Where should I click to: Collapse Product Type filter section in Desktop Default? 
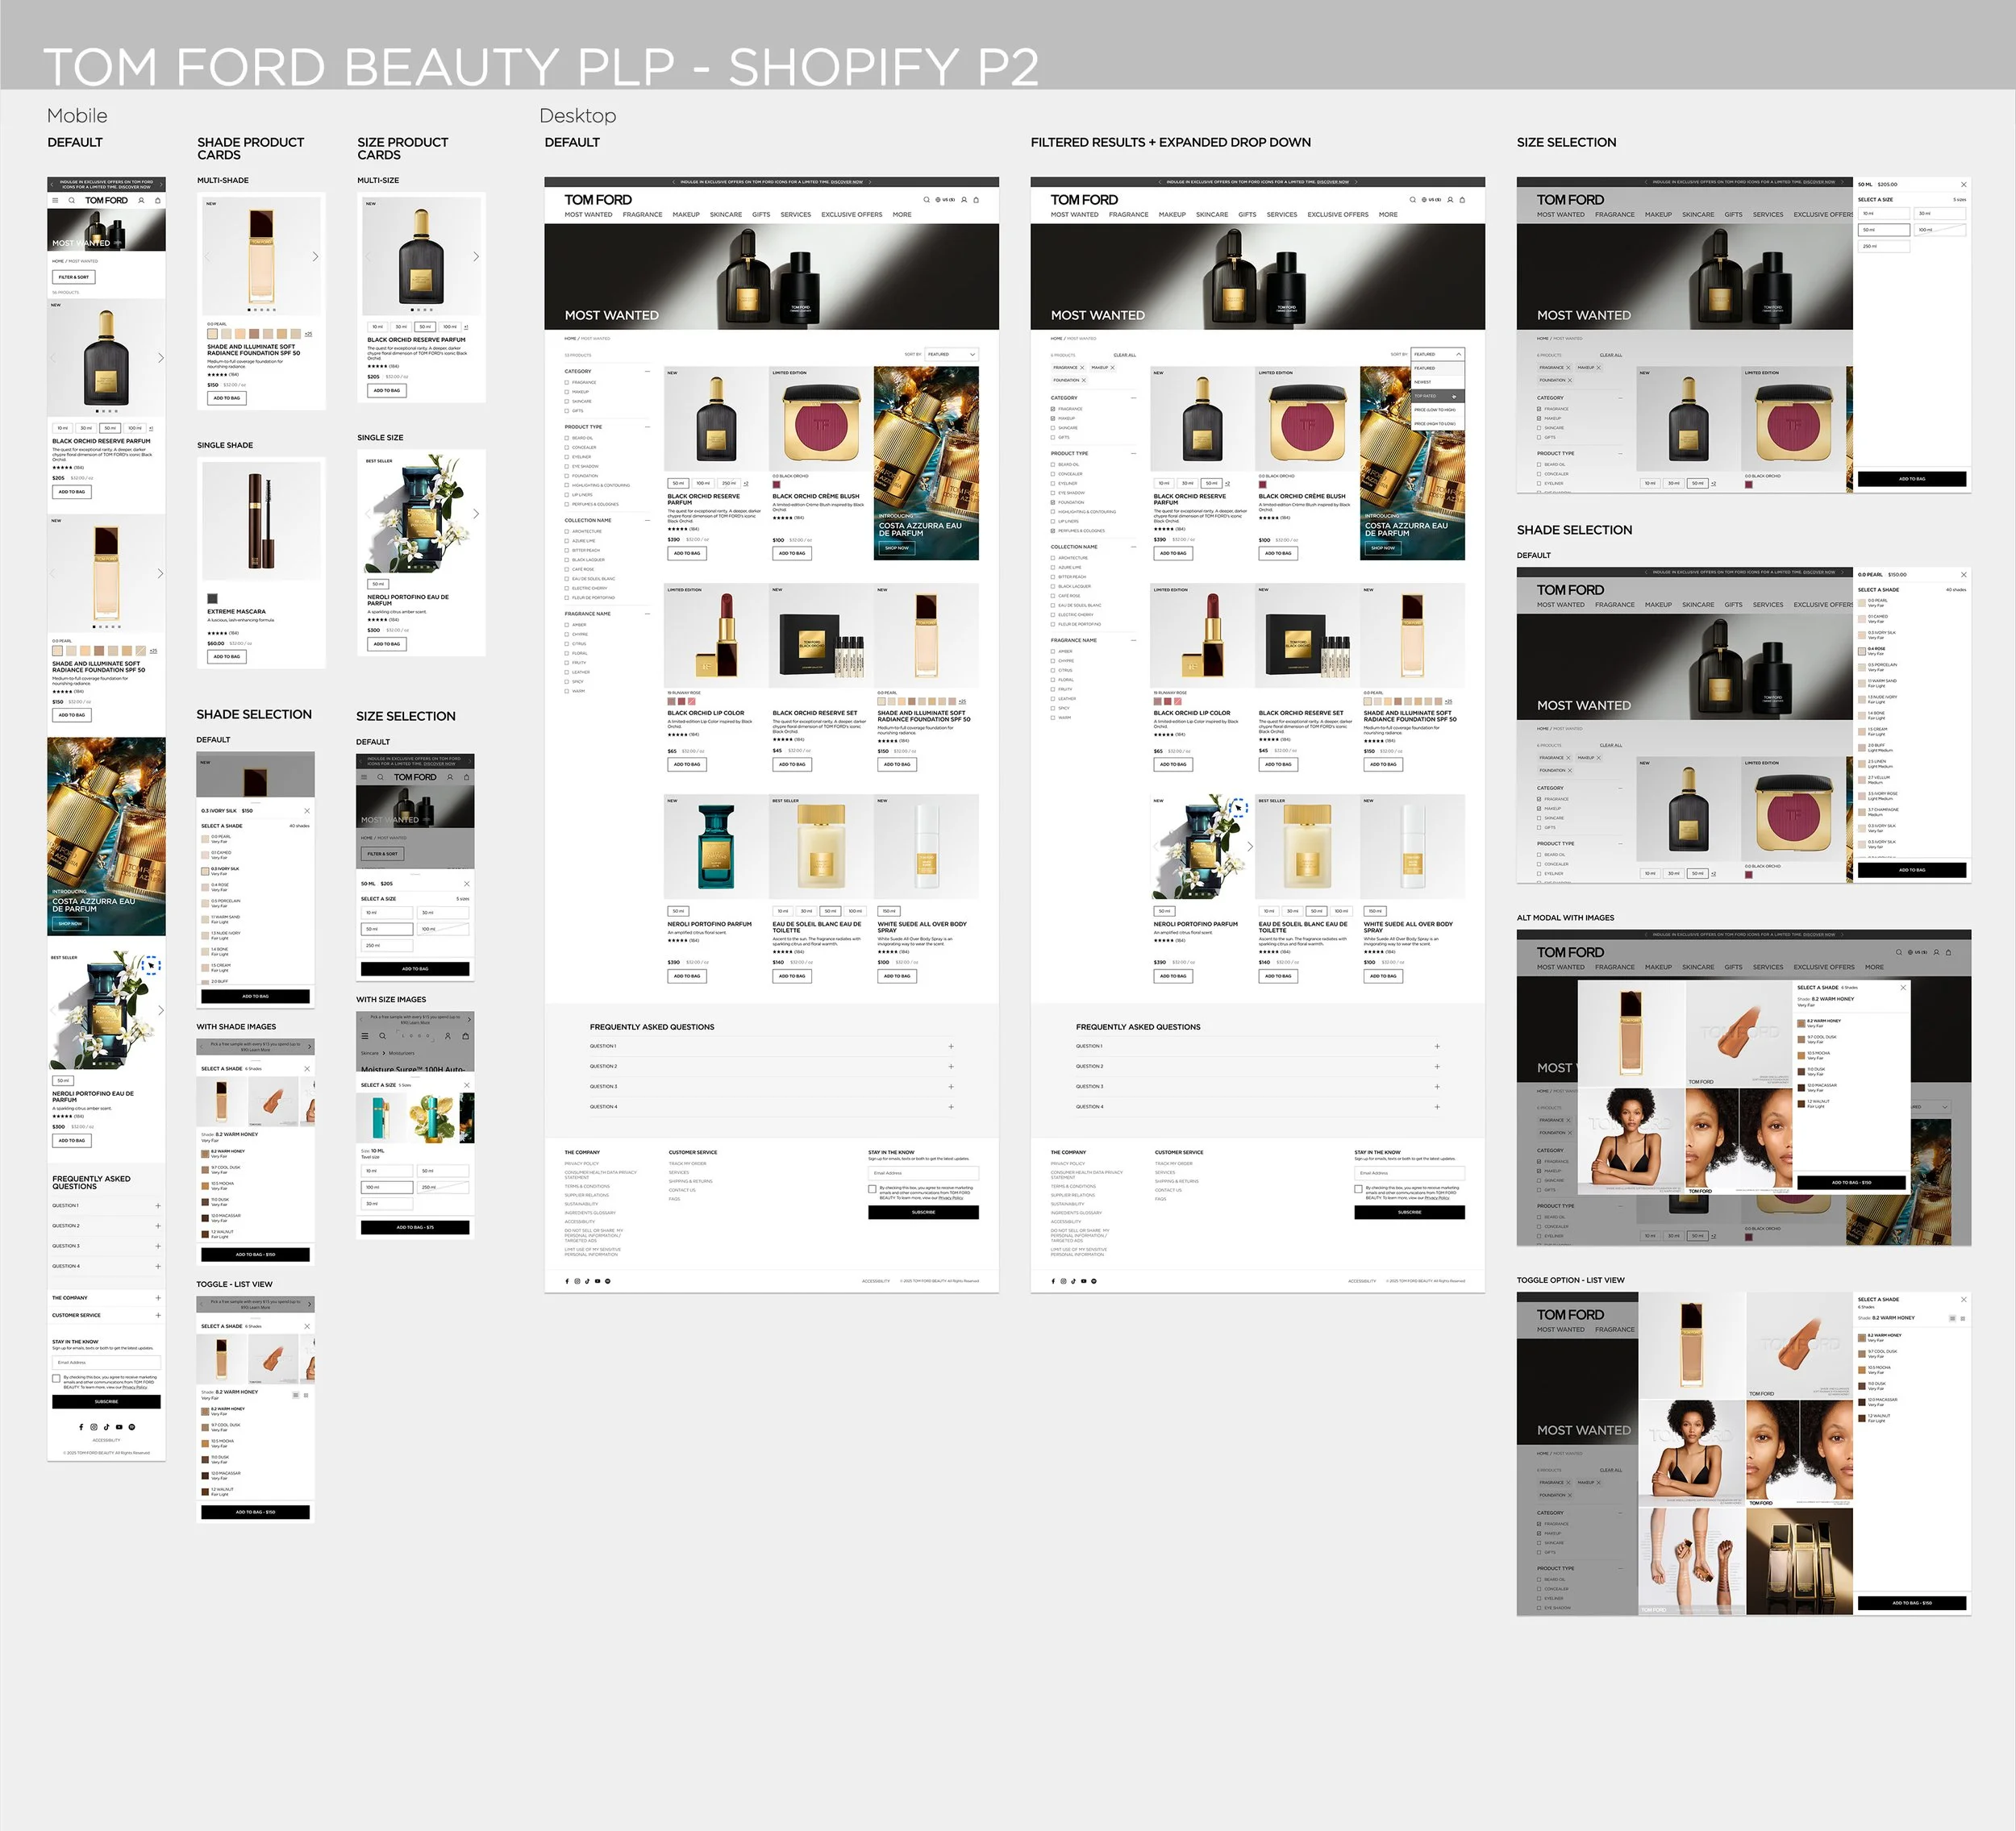coord(647,427)
